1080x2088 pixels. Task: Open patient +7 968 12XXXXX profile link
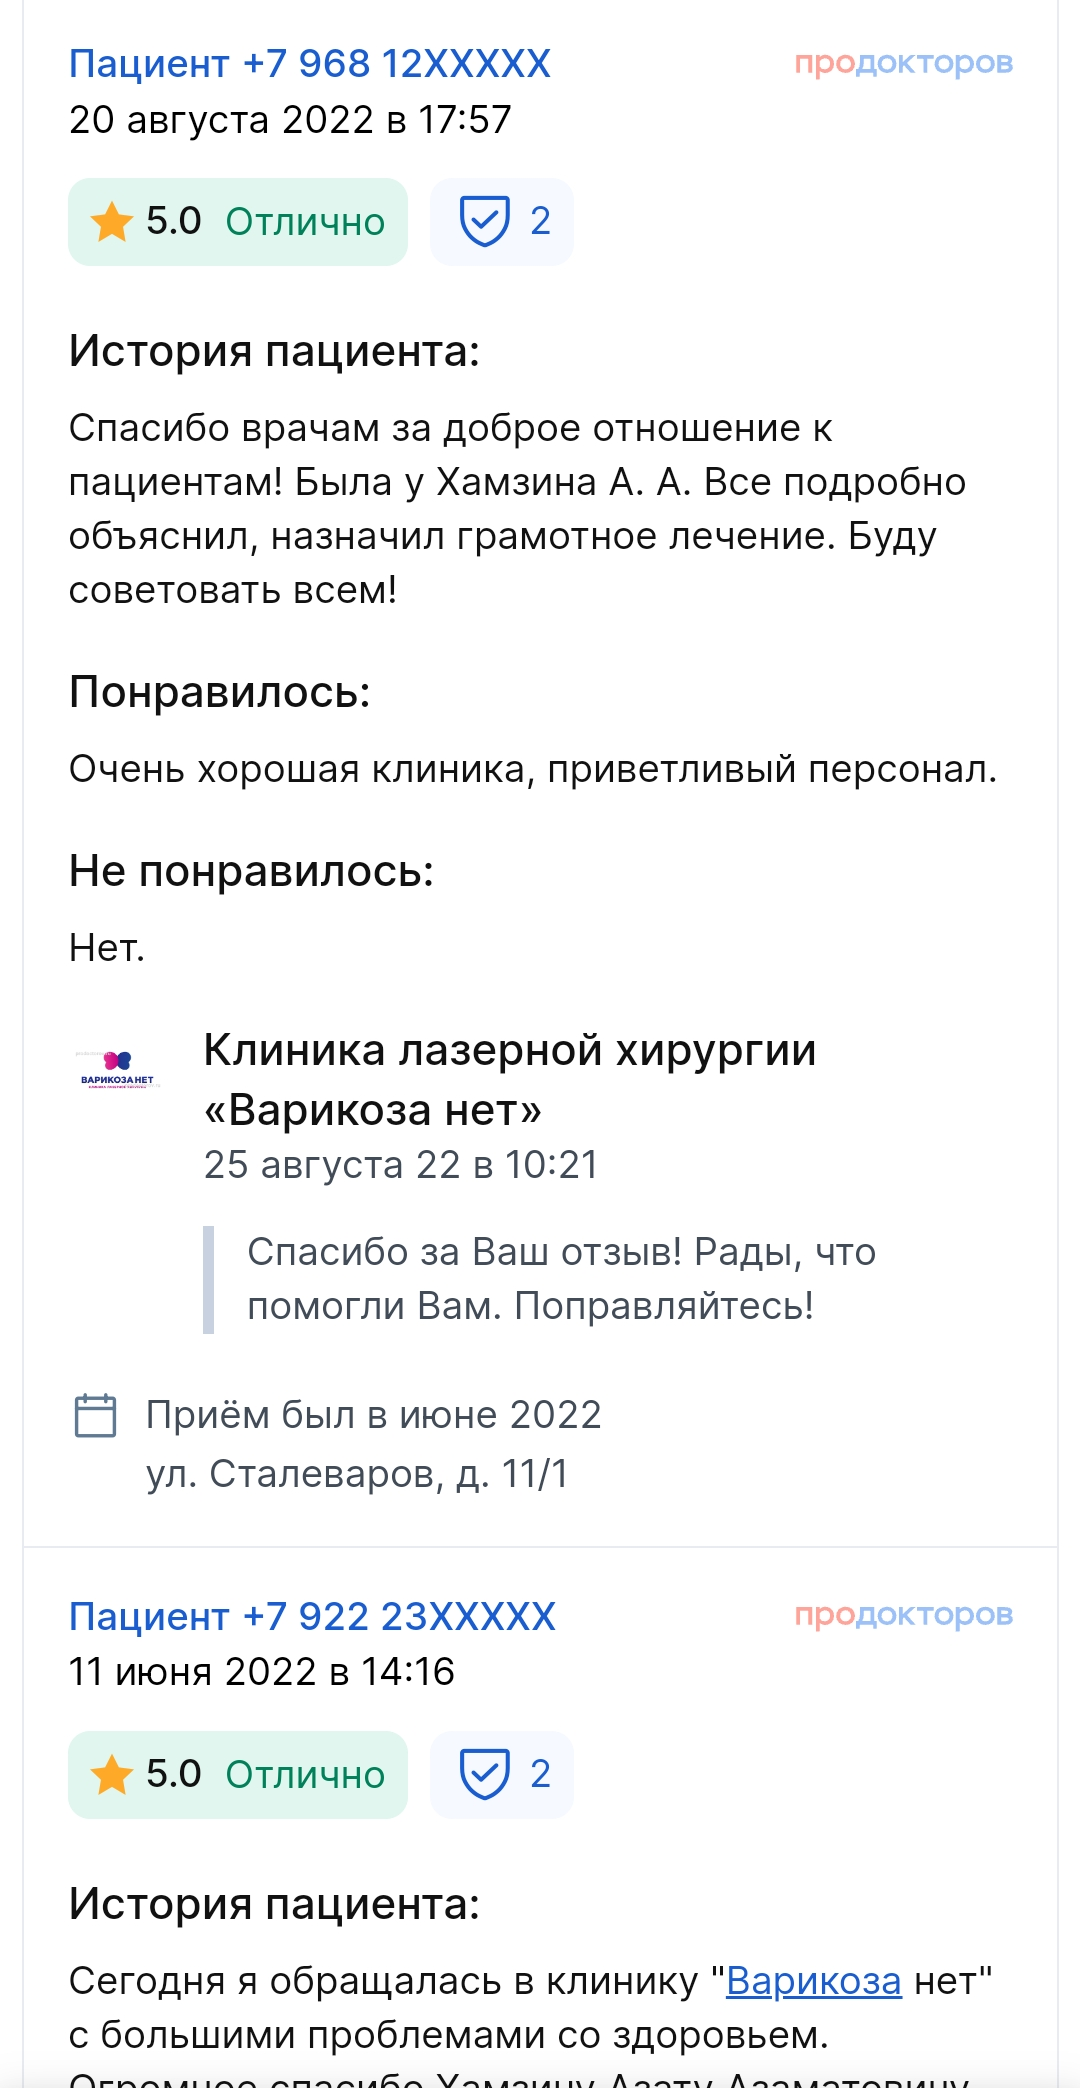click(x=309, y=64)
